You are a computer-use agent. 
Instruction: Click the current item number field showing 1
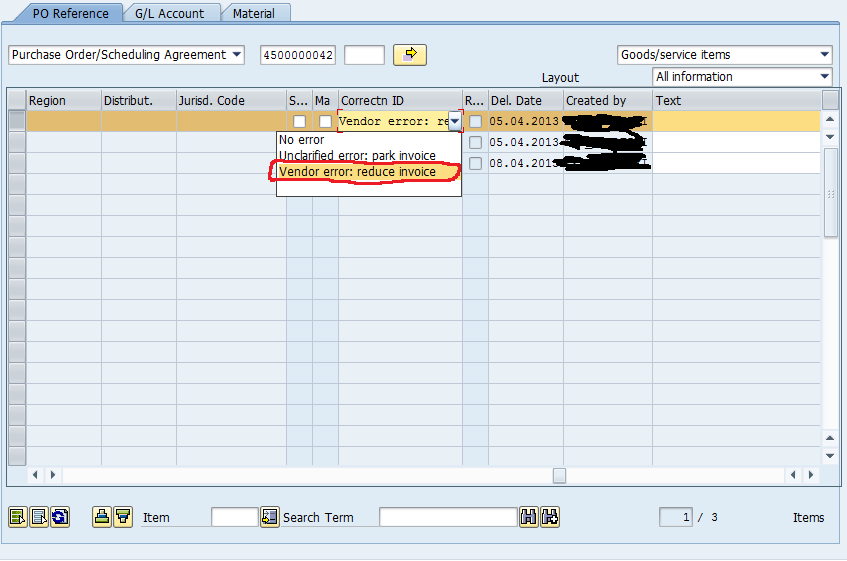676,517
